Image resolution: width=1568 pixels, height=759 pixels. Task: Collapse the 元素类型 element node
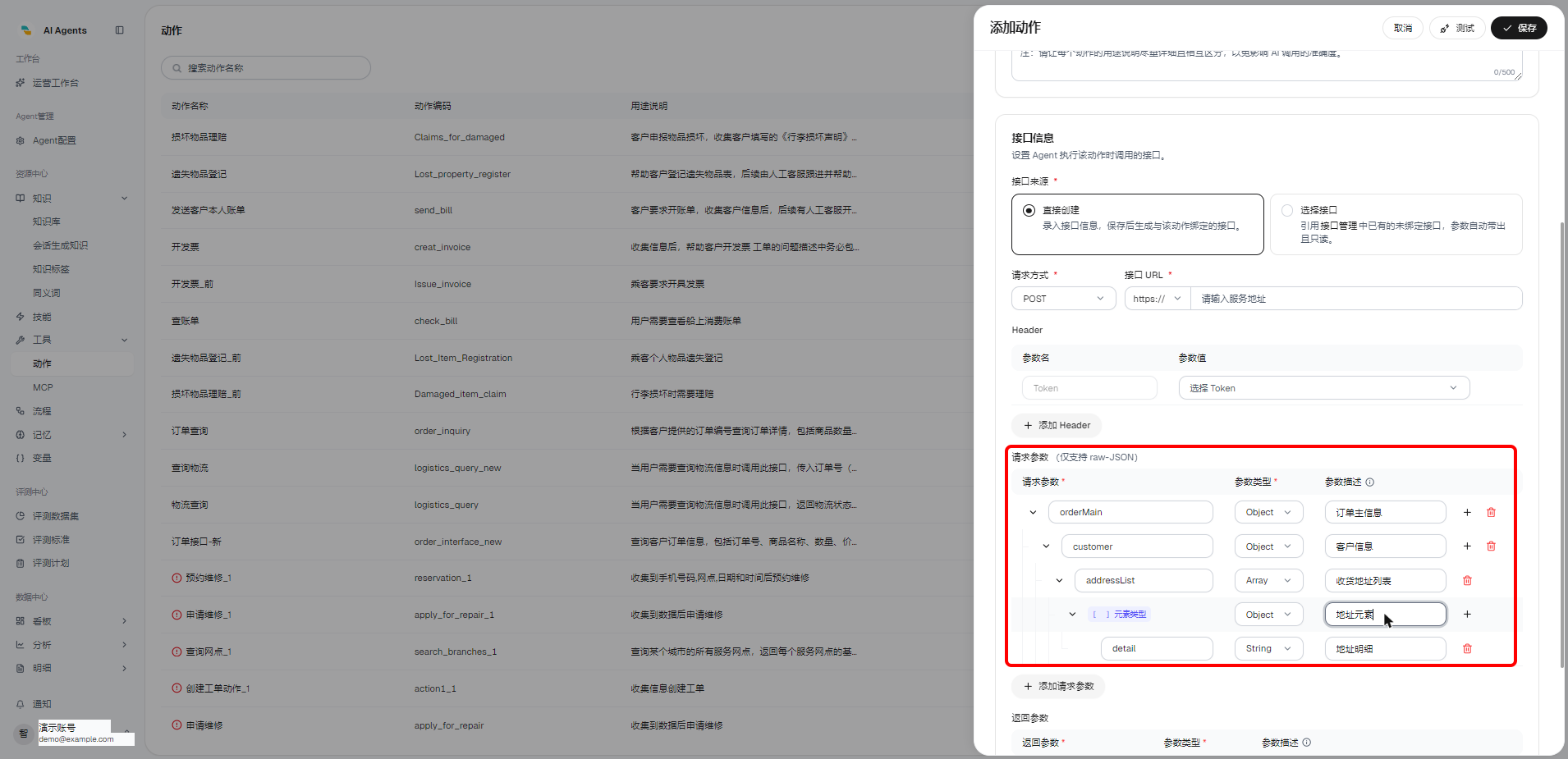tap(1072, 614)
